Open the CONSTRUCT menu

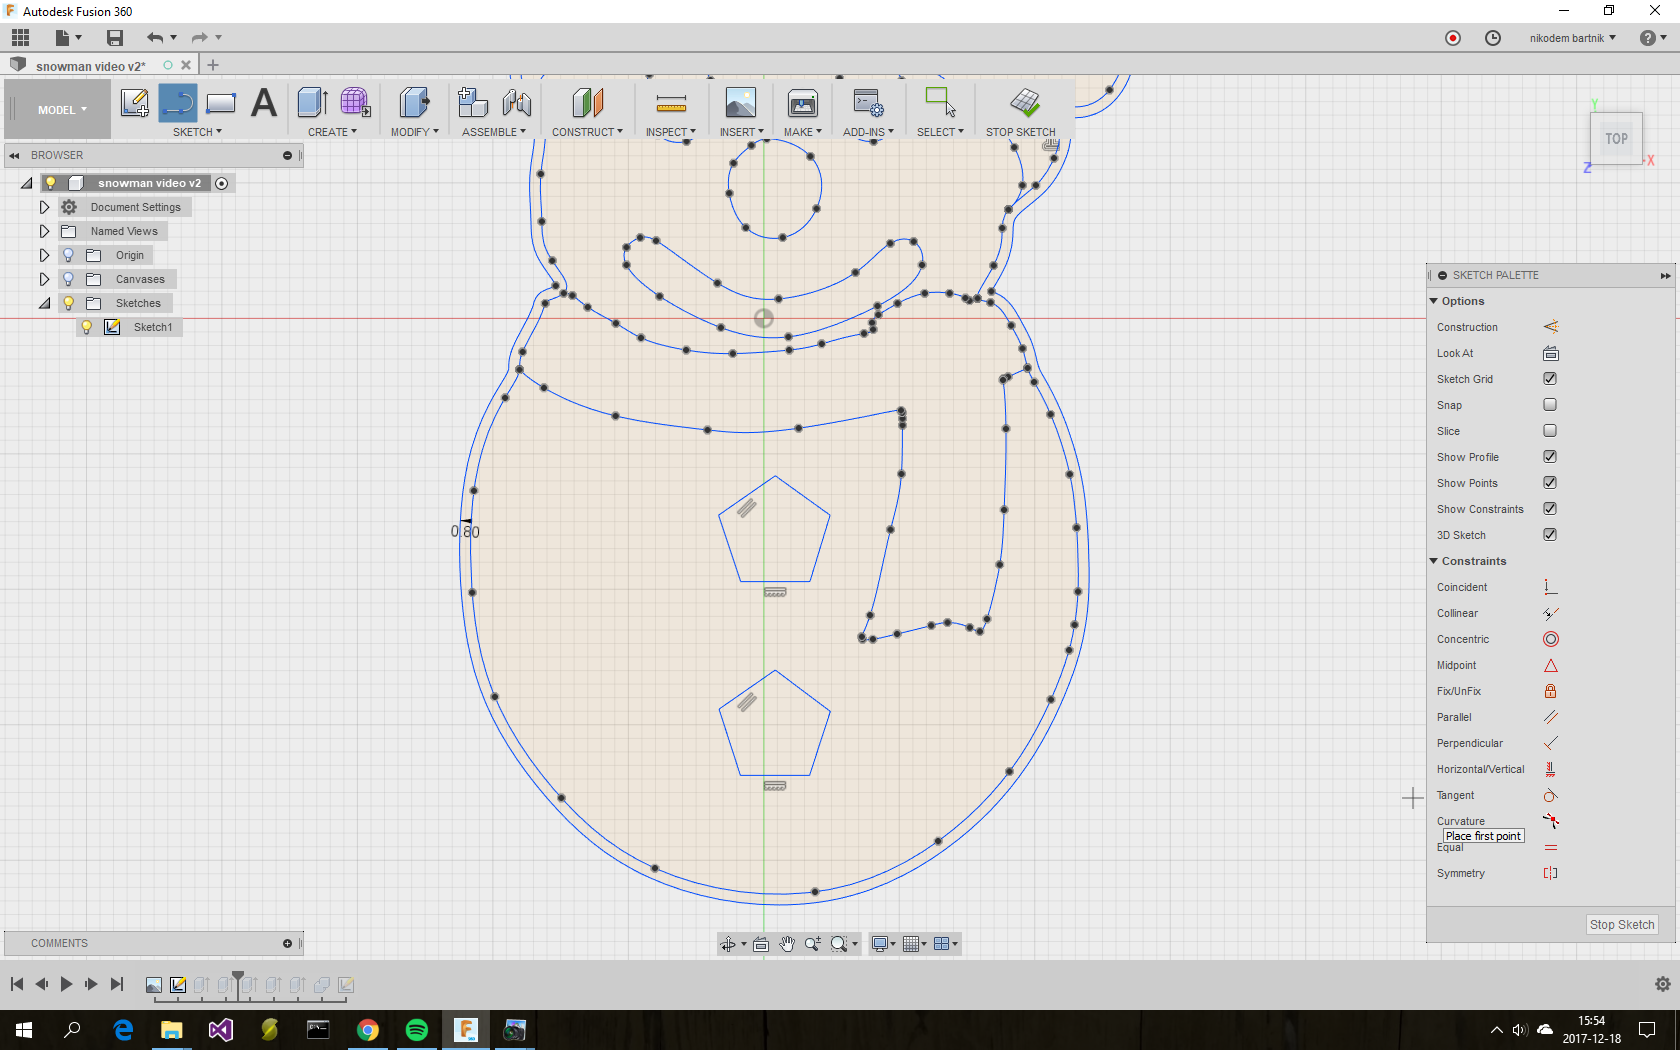(x=587, y=132)
